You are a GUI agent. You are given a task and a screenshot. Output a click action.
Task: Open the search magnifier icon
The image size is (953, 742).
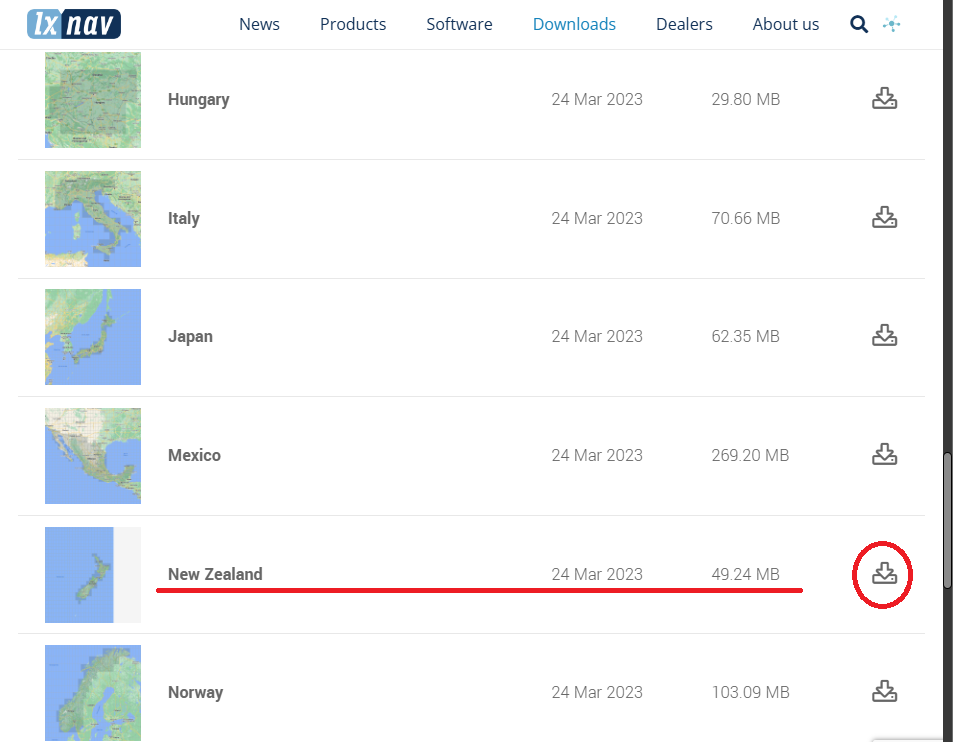pos(859,24)
